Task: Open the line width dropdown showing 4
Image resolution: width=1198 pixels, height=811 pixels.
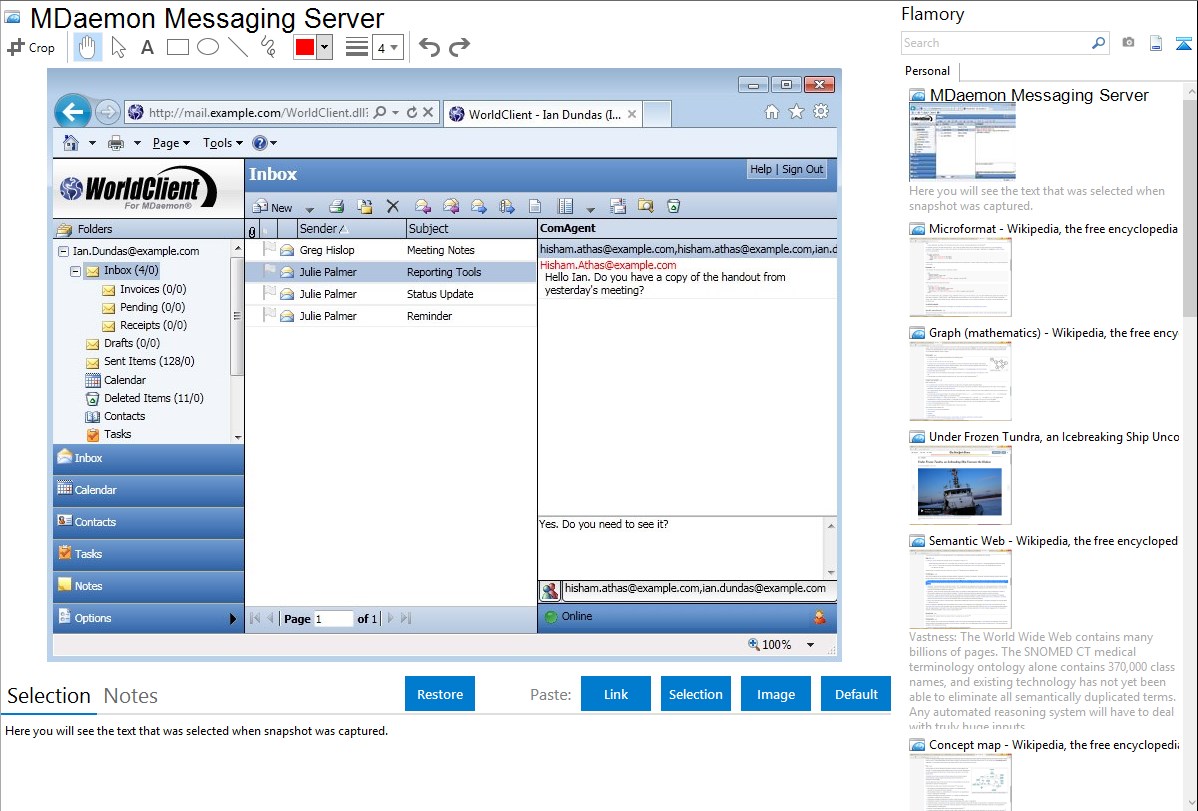Action: [x=388, y=47]
